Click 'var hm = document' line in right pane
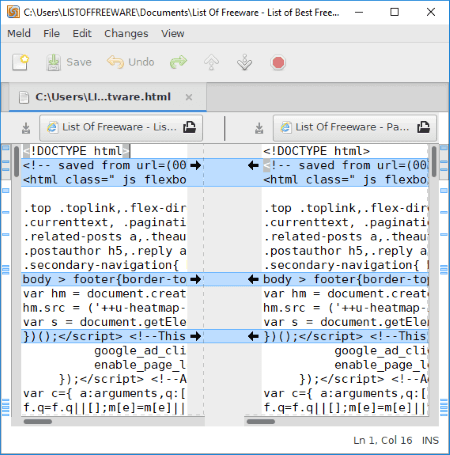The image size is (450, 455). (345, 294)
